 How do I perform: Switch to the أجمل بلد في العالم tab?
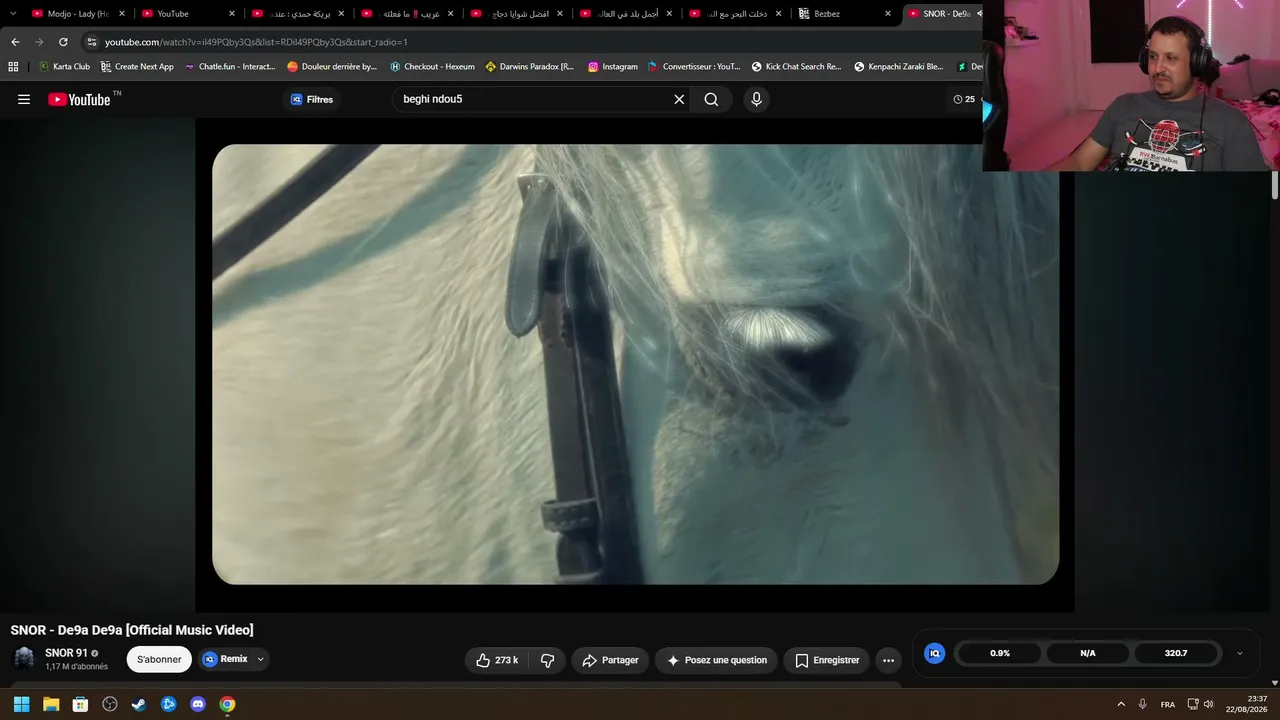pyautogui.click(x=628, y=14)
